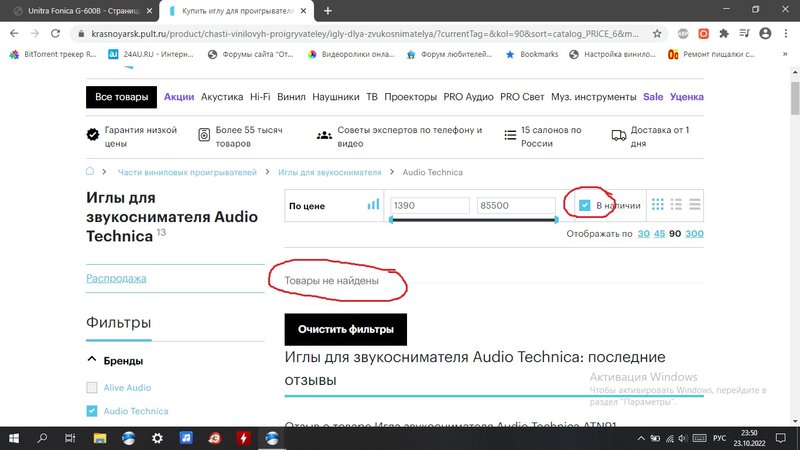Open the notification center icon
Image resolution: width=800 pixels, height=450 pixels.
[x=781, y=438]
